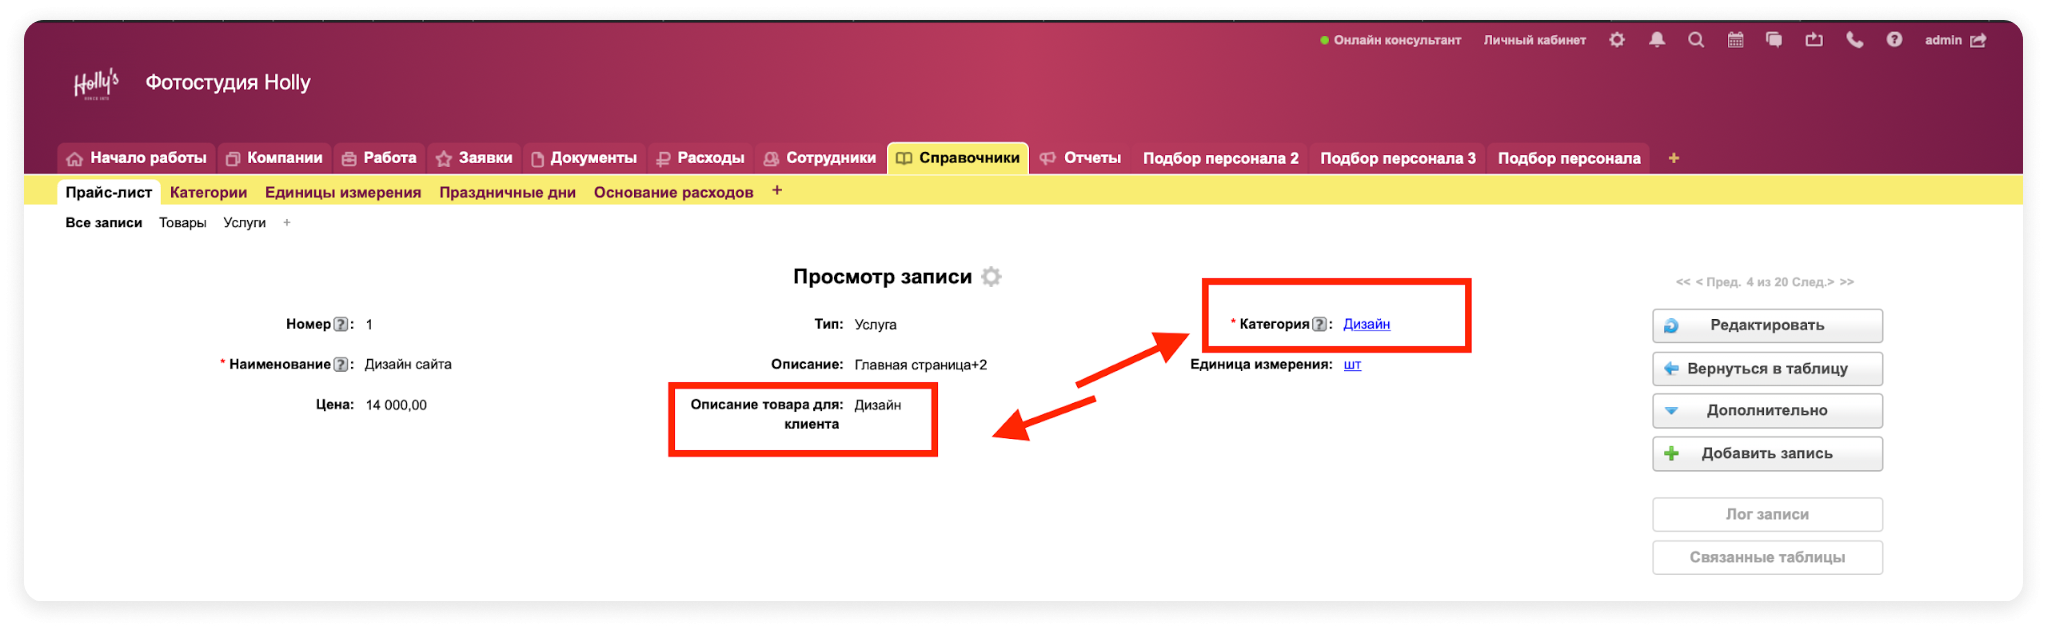2047x630 pixels.
Task: Open search via magnifier icon
Action: [x=1696, y=40]
